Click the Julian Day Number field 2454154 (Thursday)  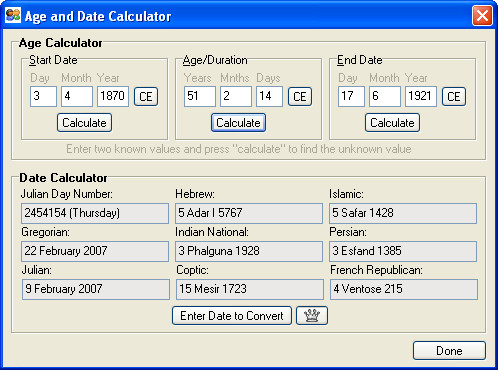point(95,213)
